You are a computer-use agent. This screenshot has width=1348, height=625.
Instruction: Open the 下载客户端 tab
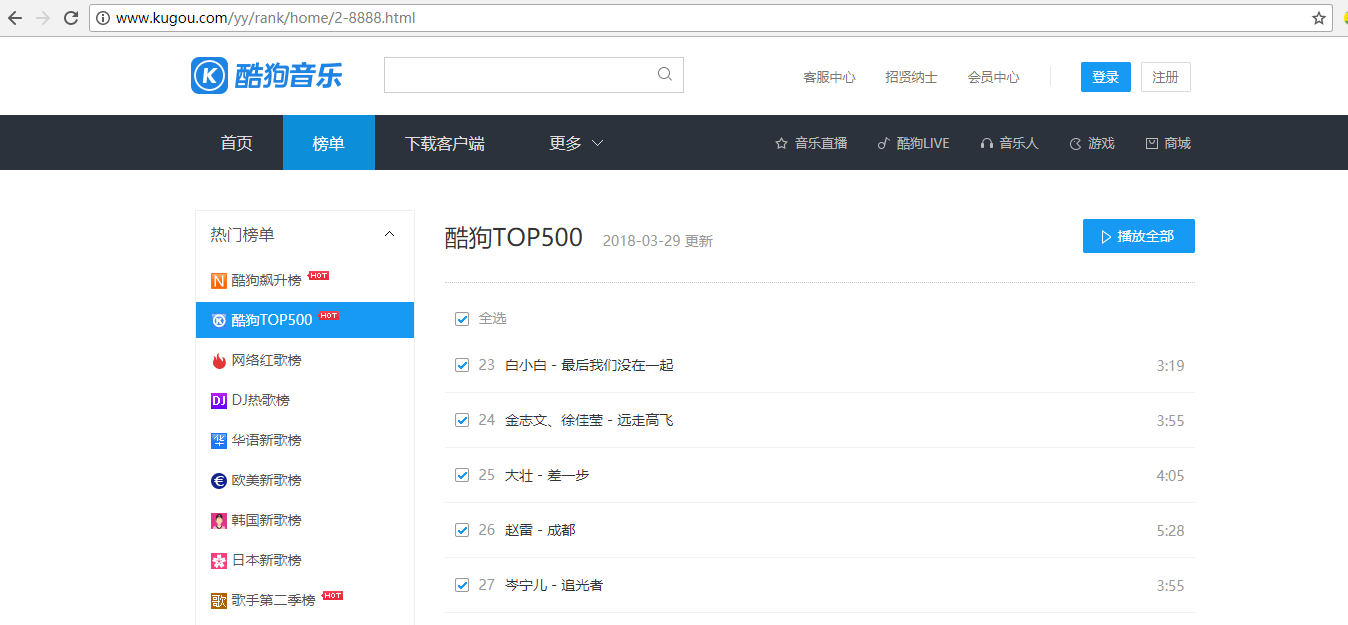(x=445, y=143)
